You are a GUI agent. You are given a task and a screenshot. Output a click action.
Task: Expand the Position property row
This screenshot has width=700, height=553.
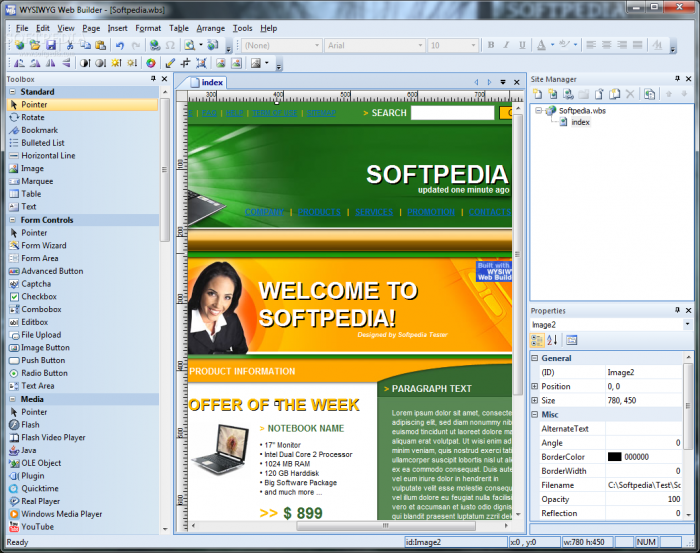click(x=535, y=386)
